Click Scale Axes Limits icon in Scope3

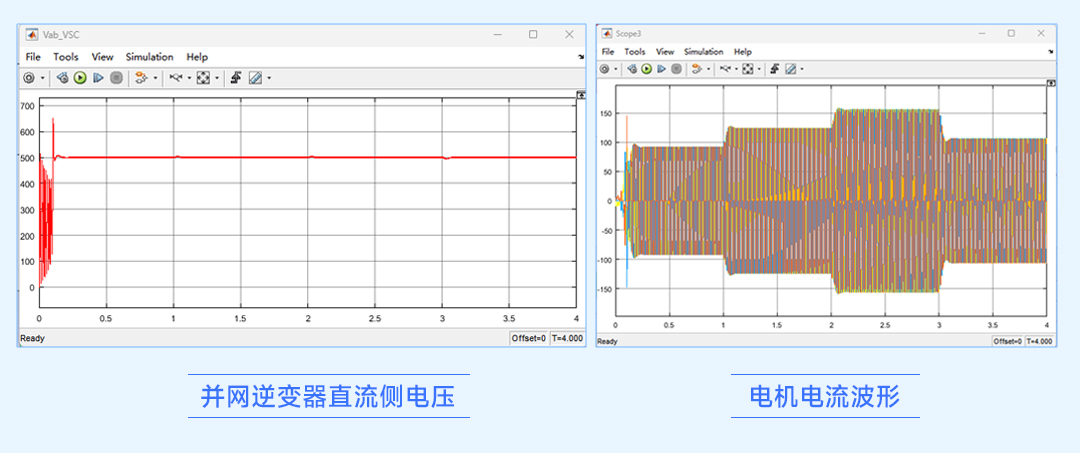point(747,69)
